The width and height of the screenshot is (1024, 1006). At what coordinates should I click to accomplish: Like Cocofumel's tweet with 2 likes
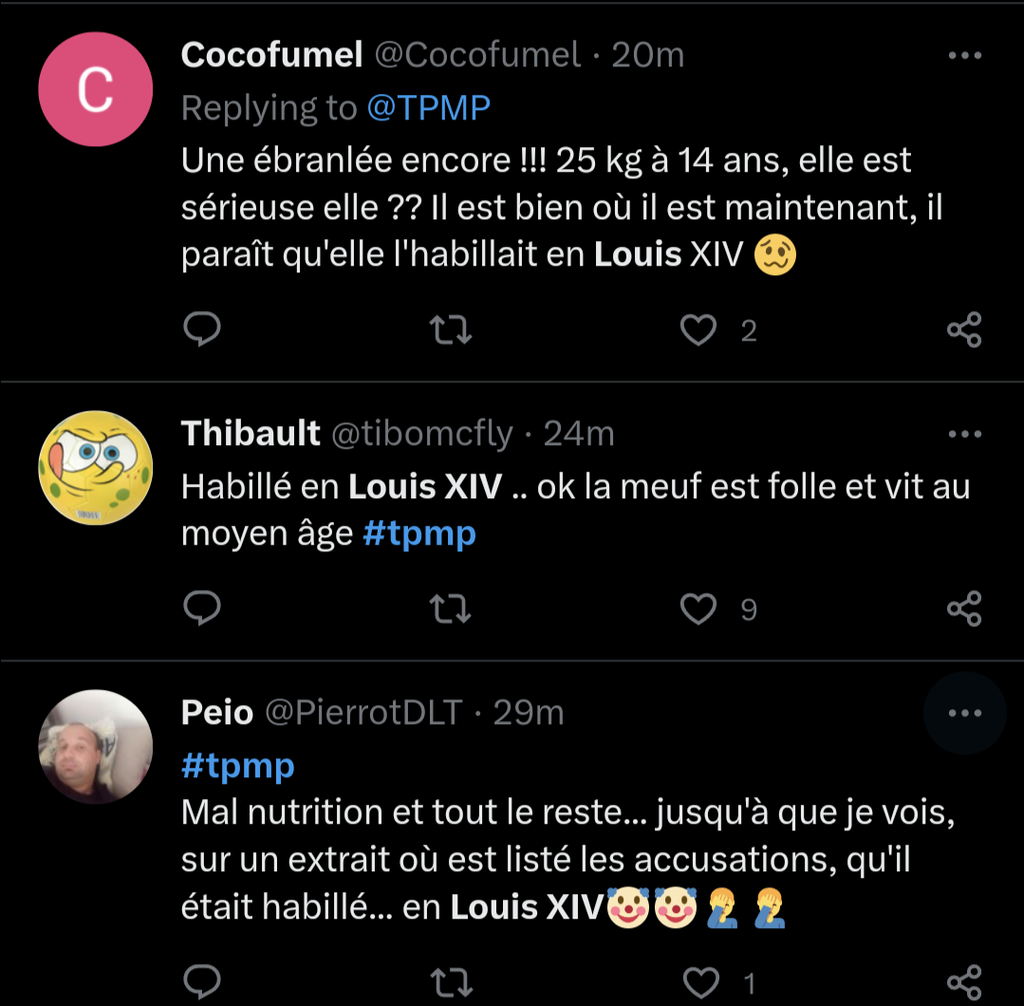[698, 330]
